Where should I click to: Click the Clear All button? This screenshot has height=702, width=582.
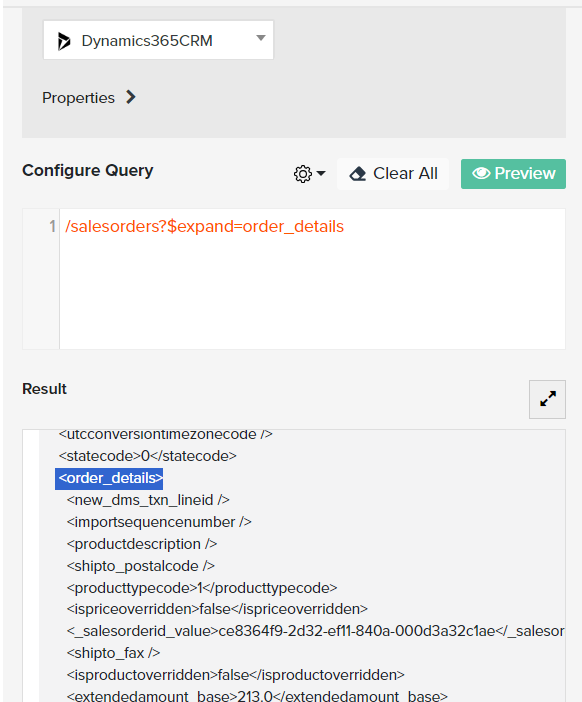point(393,174)
